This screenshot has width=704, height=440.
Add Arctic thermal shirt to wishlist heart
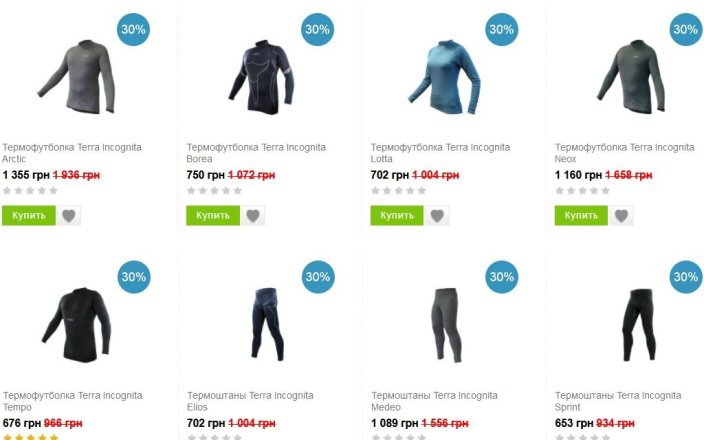[x=69, y=216]
